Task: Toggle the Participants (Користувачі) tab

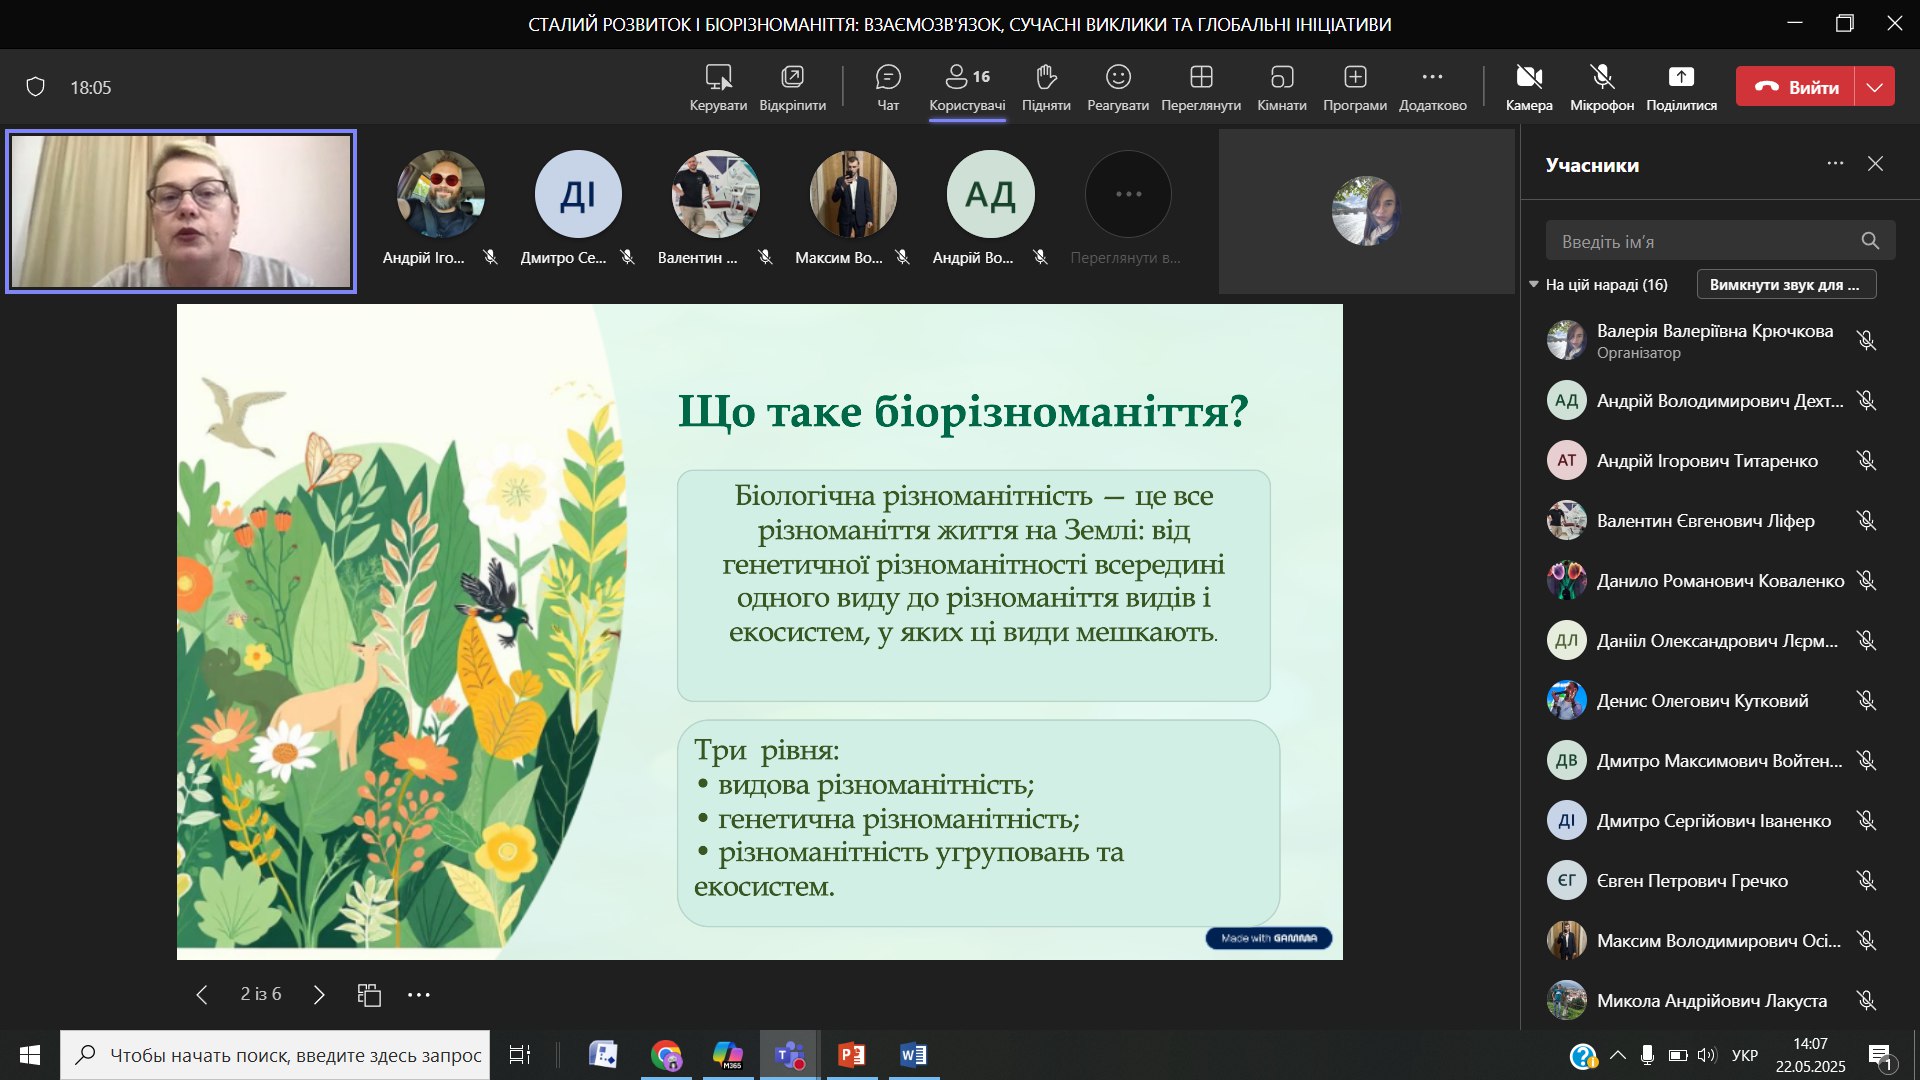Action: [966, 78]
